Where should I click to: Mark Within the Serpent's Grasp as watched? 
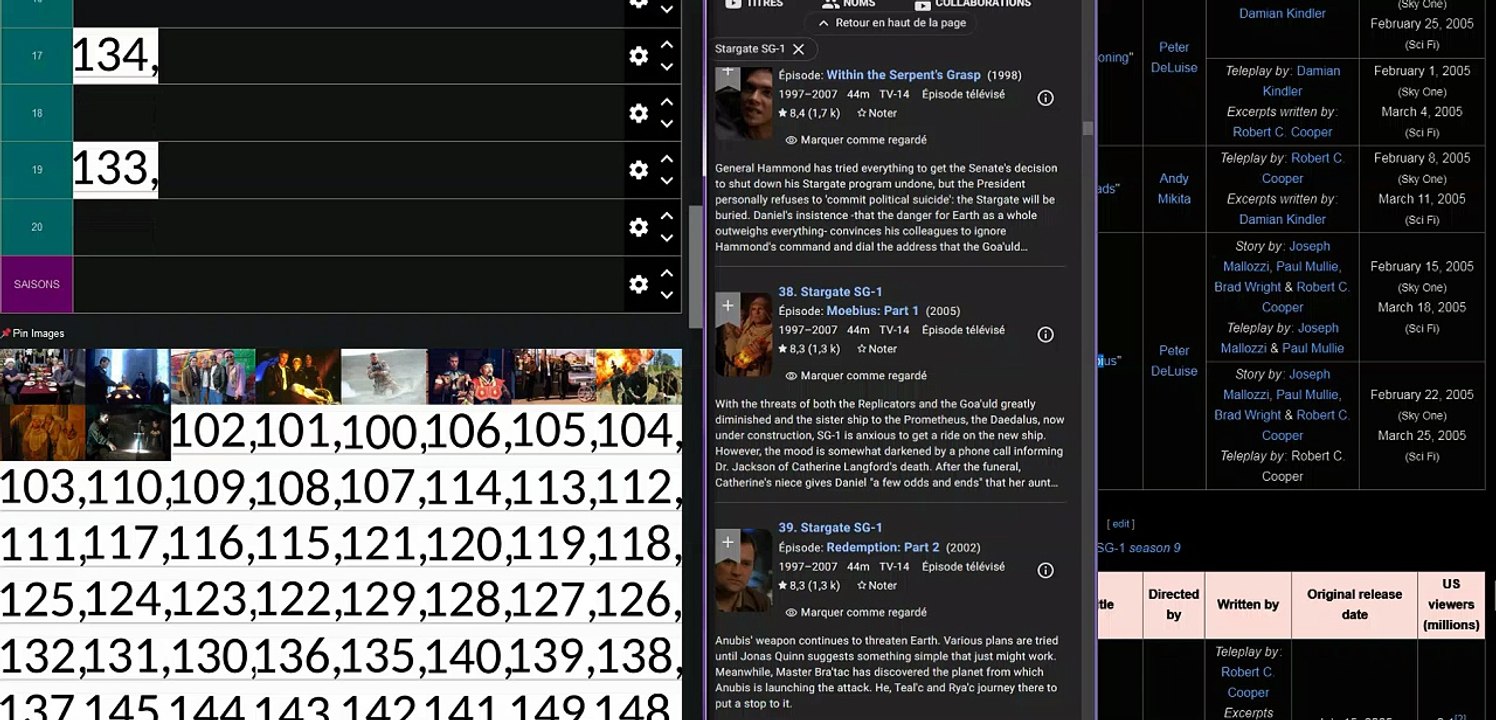pyautogui.click(x=856, y=140)
